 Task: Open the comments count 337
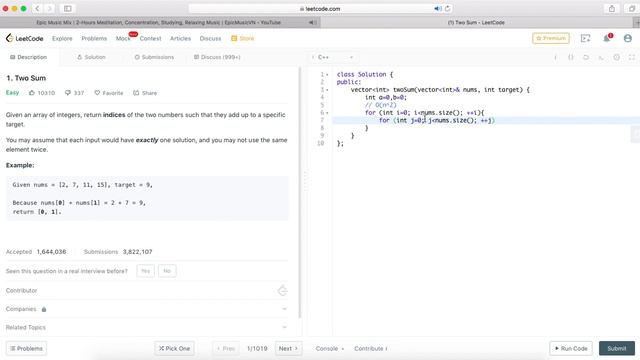pos(74,93)
